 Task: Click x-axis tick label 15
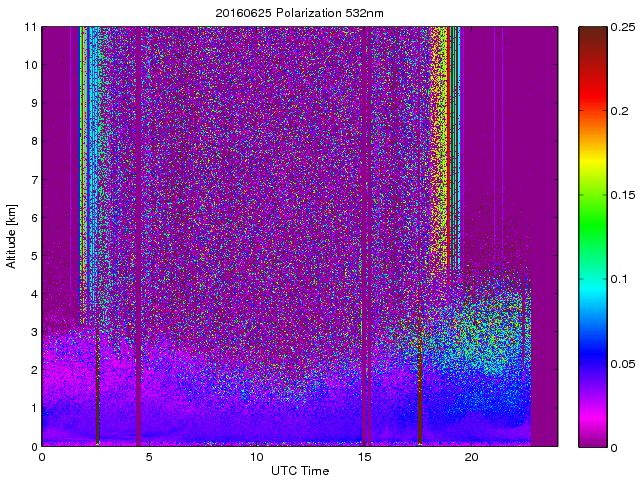point(364,457)
